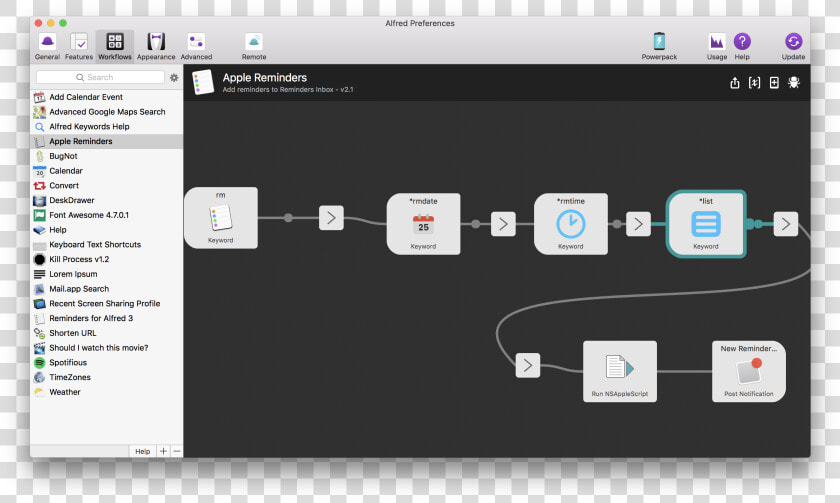The width and height of the screenshot is (840, 503).
Task: Show the Usage statistics
Action: [x=717, y=46]
